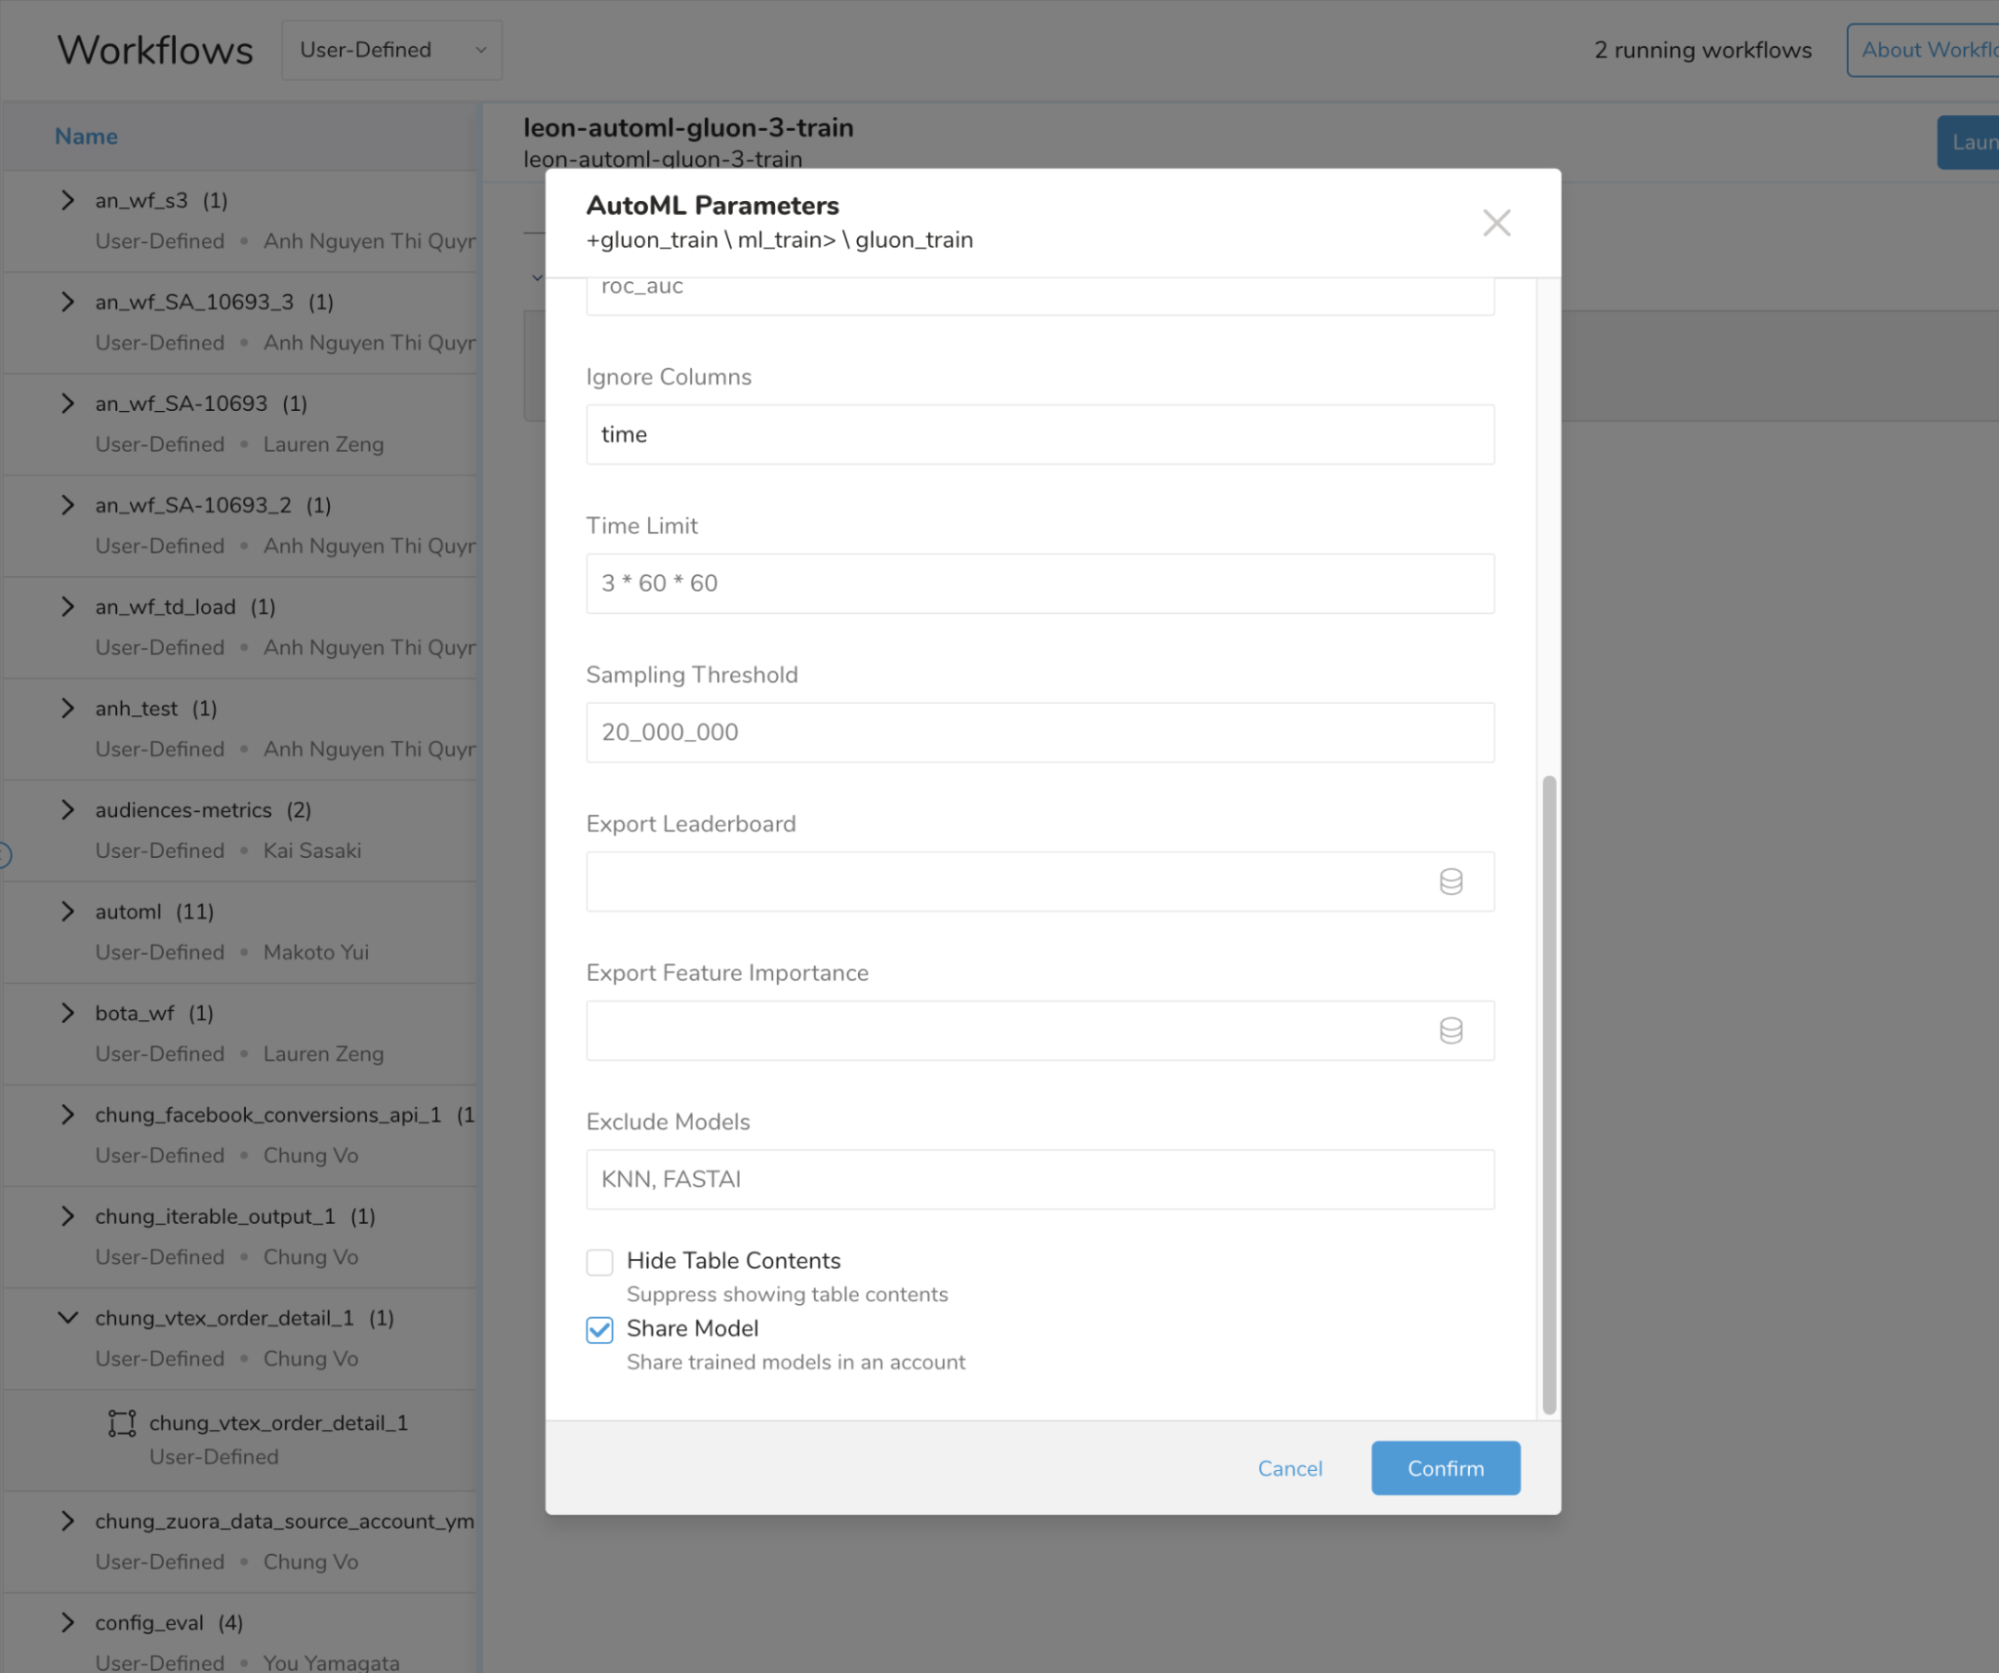Image resolution: width=1999 pixels, height=1673 pixels.
Task: Select the Exclude Models input field
Action: click(x=1039, y=1179)
